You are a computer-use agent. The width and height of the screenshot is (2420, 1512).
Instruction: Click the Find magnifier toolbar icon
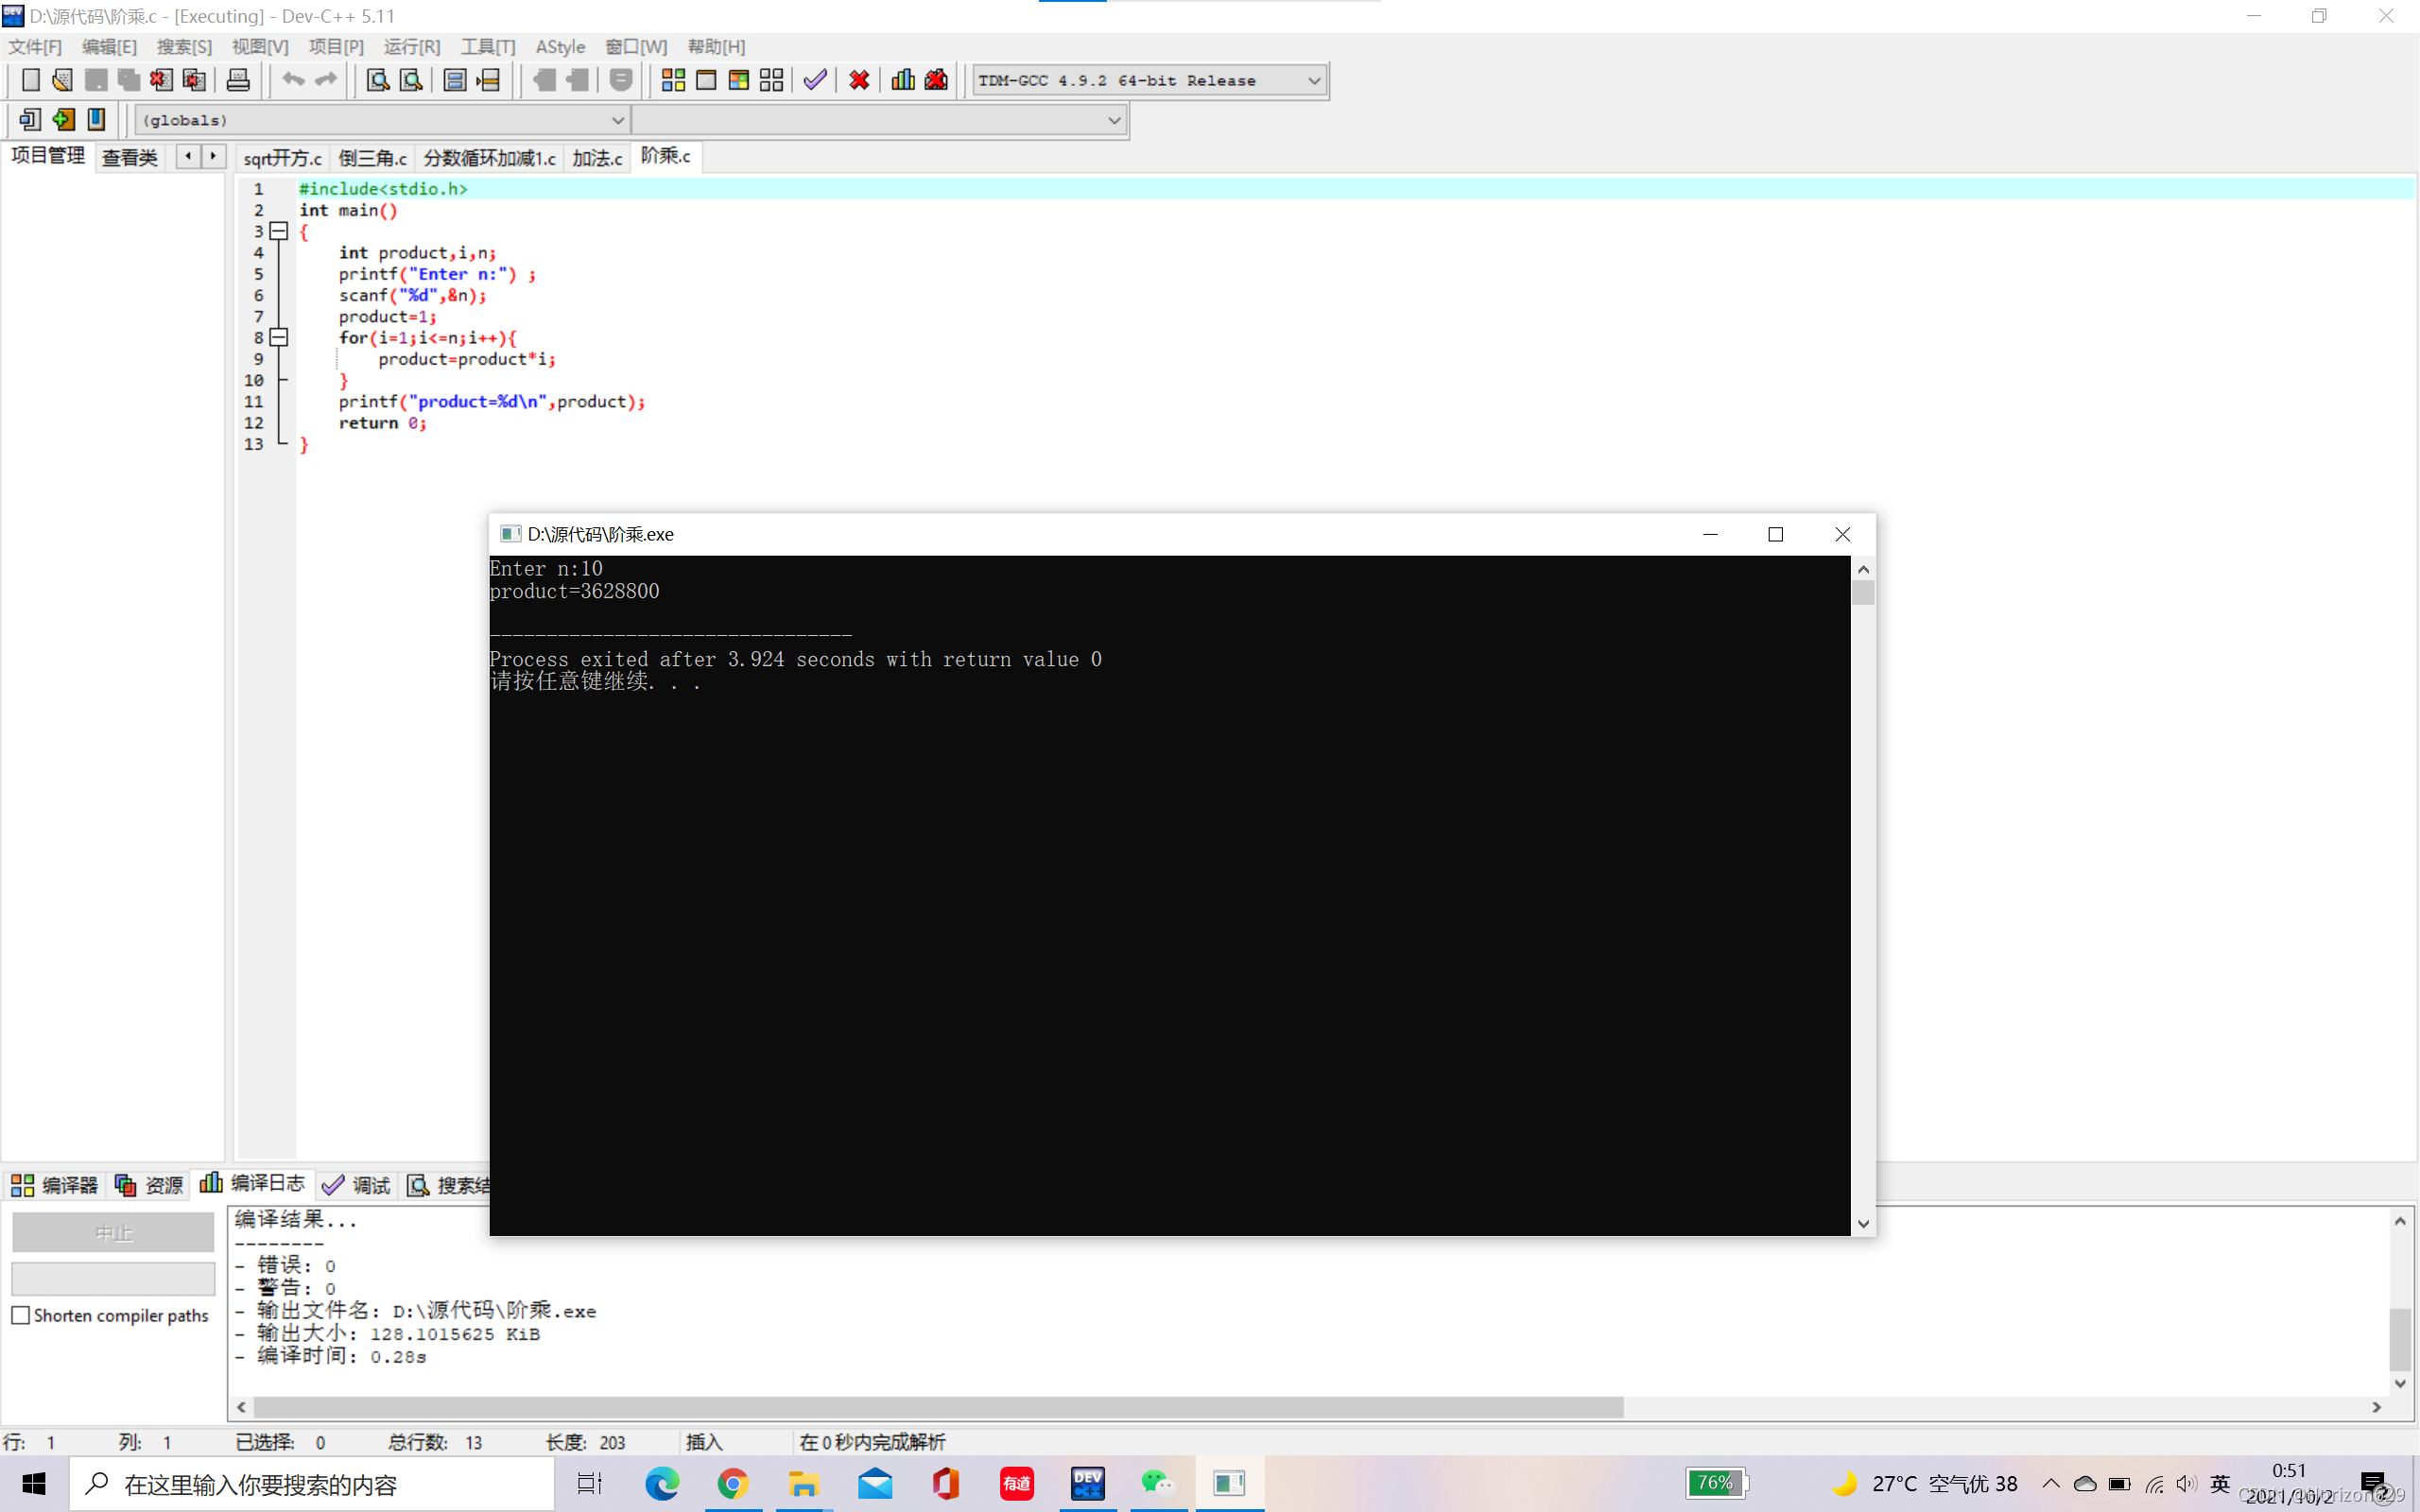coord(377,80)
